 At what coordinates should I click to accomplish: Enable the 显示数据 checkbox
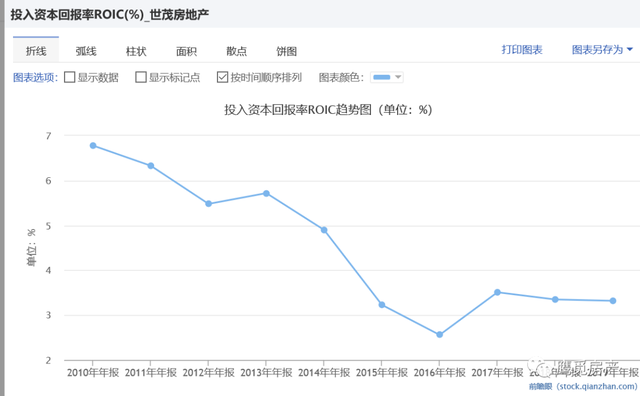70,77
